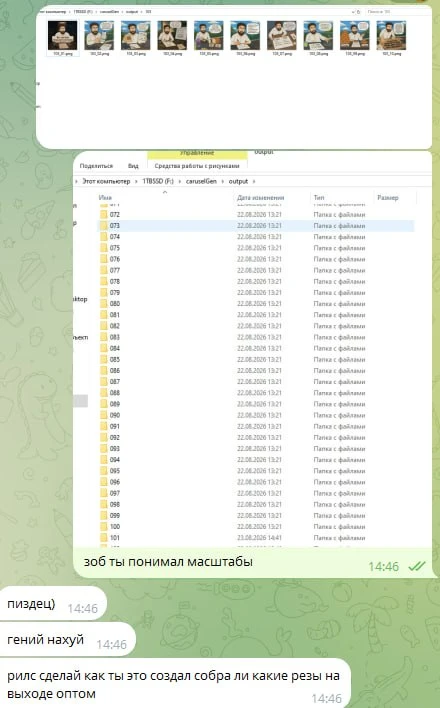The width and height of the screenshot is (440, 708).
Task: Click the caption зоб ты понимал масштабы
Action: (168, 562)
